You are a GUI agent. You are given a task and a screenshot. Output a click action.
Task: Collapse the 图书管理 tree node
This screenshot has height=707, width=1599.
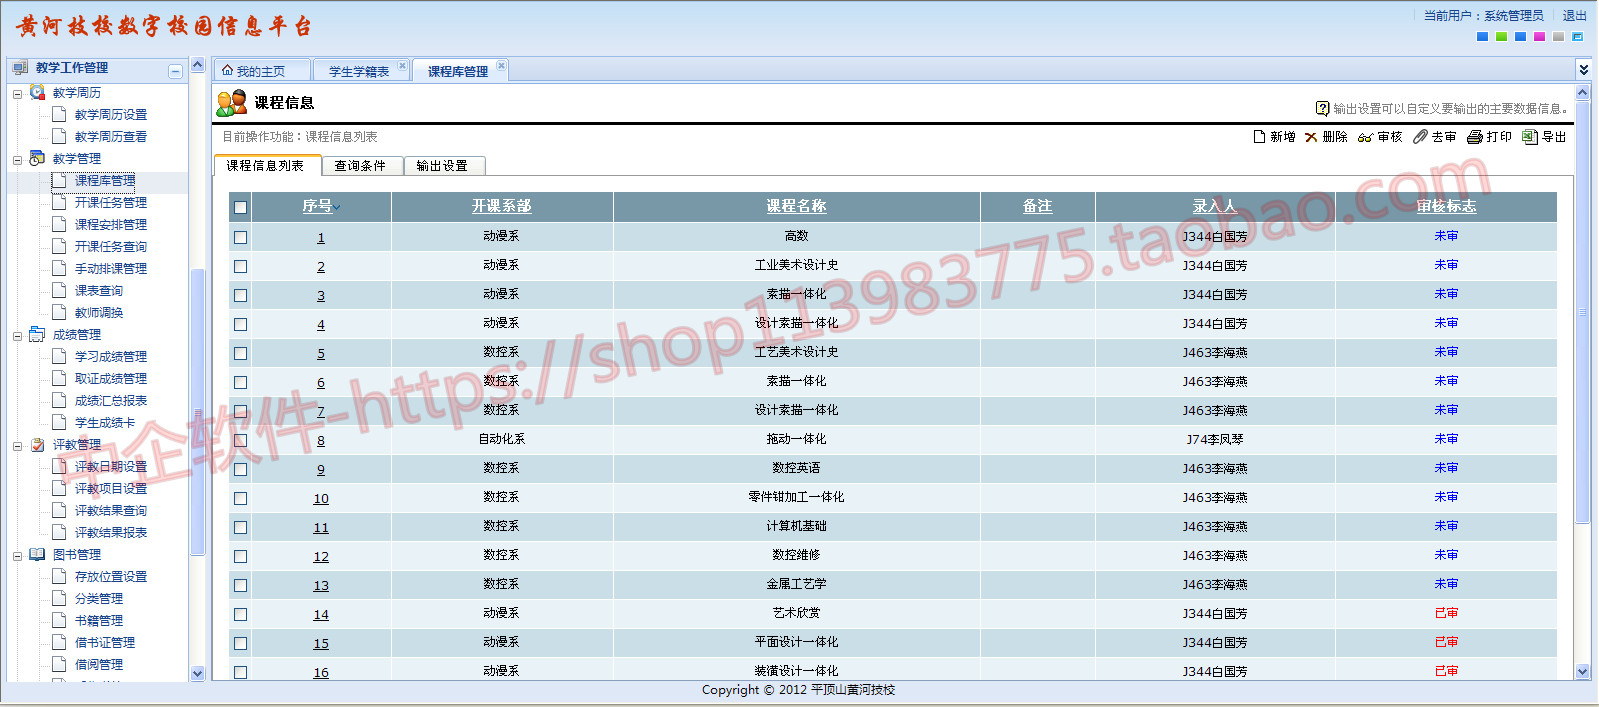click(x=17, y=556)
